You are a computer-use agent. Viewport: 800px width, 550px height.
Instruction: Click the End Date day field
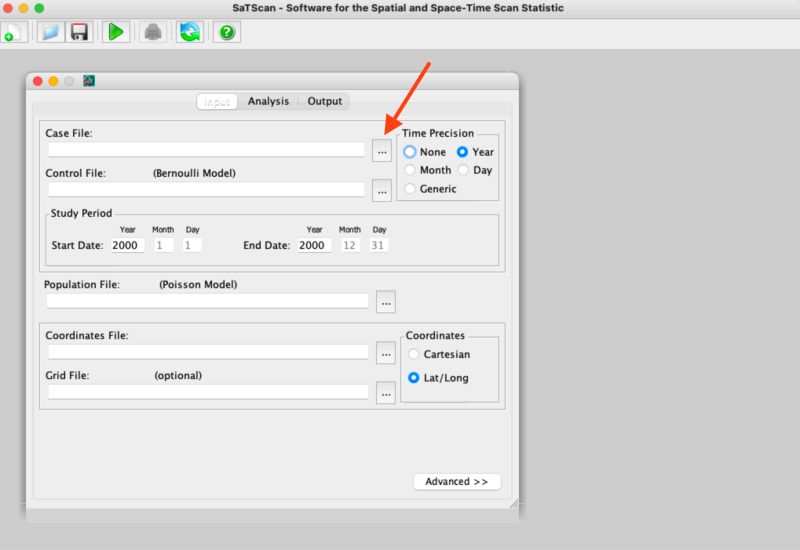pyautogui.click(x=379, y=245)
